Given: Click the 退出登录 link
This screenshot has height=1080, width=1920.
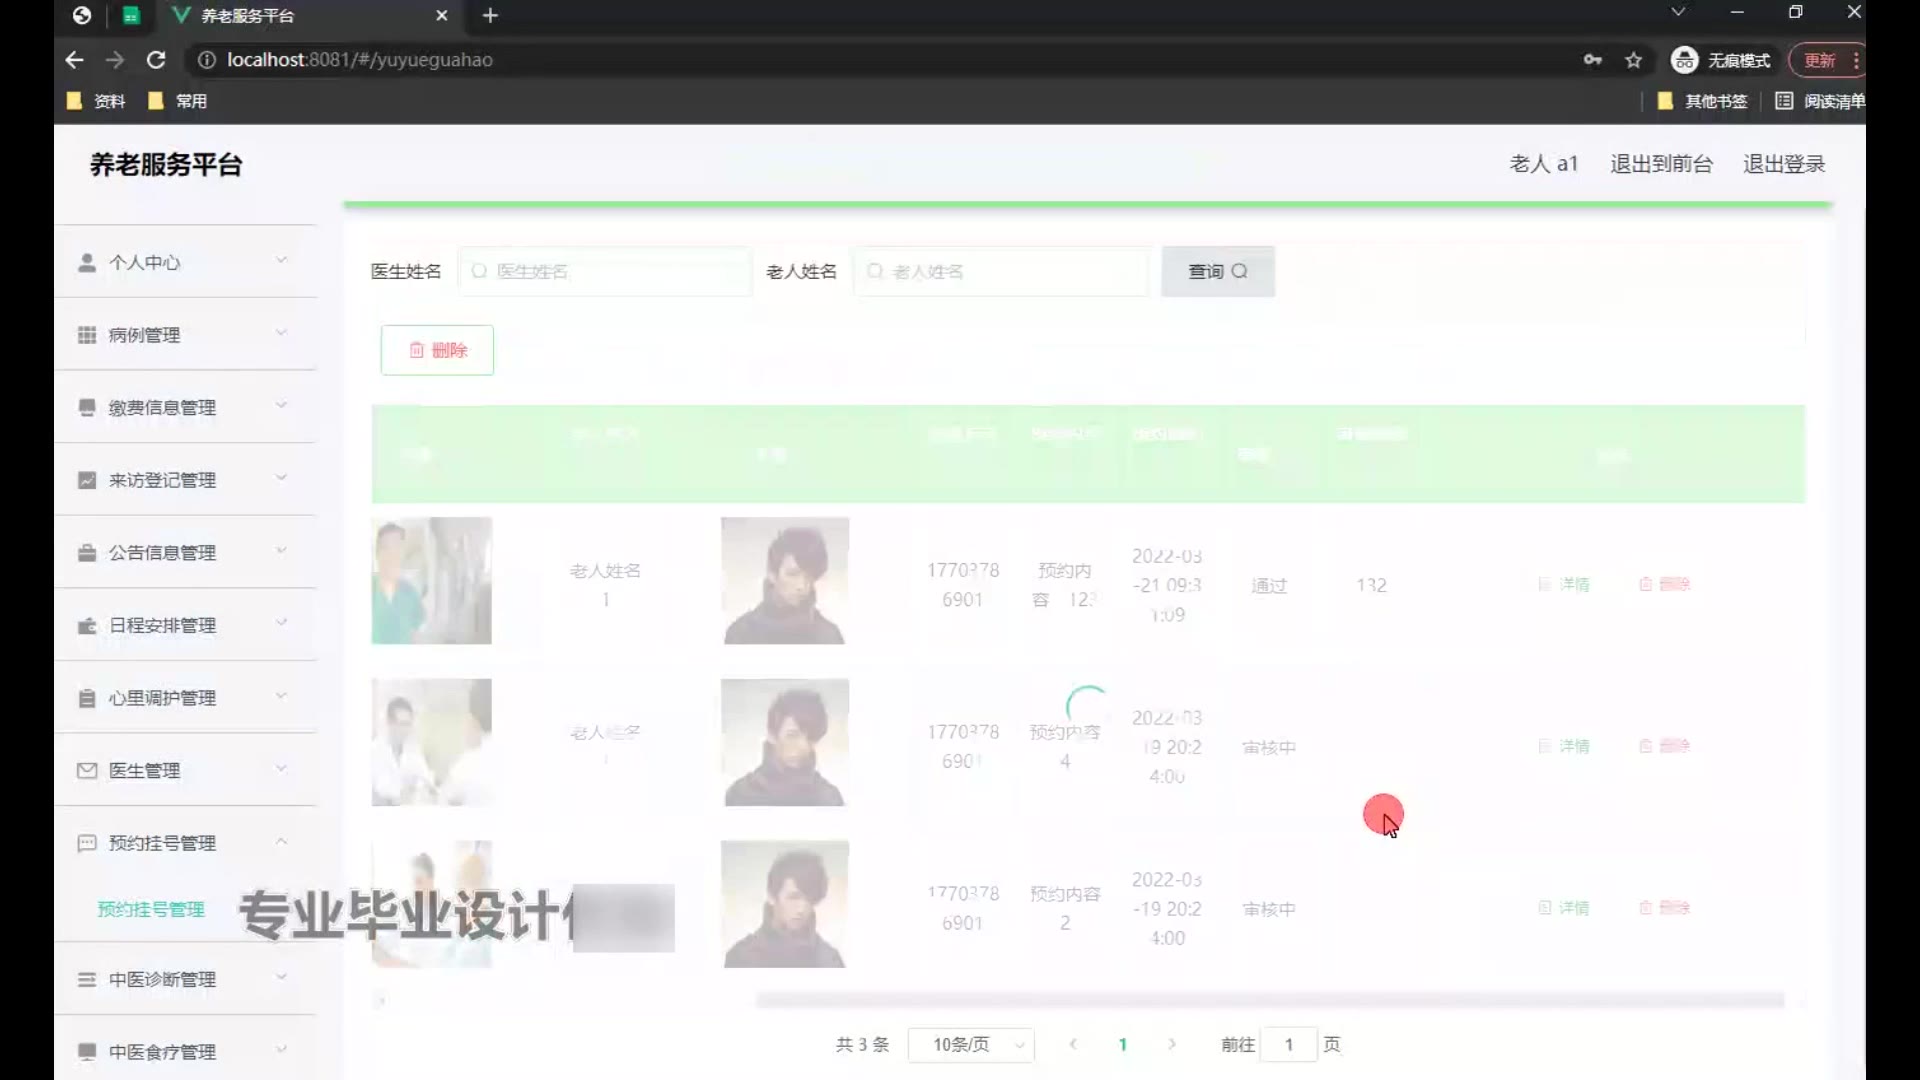Looking at the screenshot, I should [1784, 164].
